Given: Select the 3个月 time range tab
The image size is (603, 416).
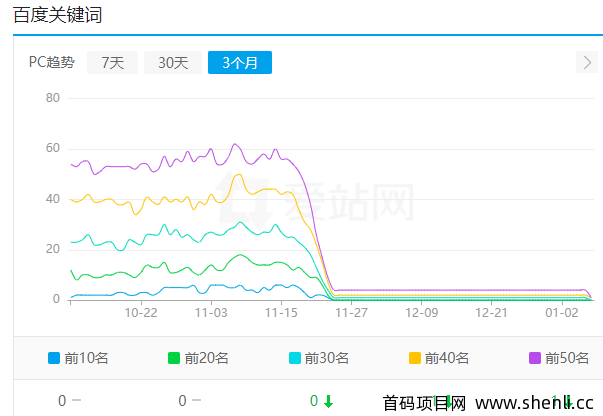Looking at the screenshot, I should (240, 62).
